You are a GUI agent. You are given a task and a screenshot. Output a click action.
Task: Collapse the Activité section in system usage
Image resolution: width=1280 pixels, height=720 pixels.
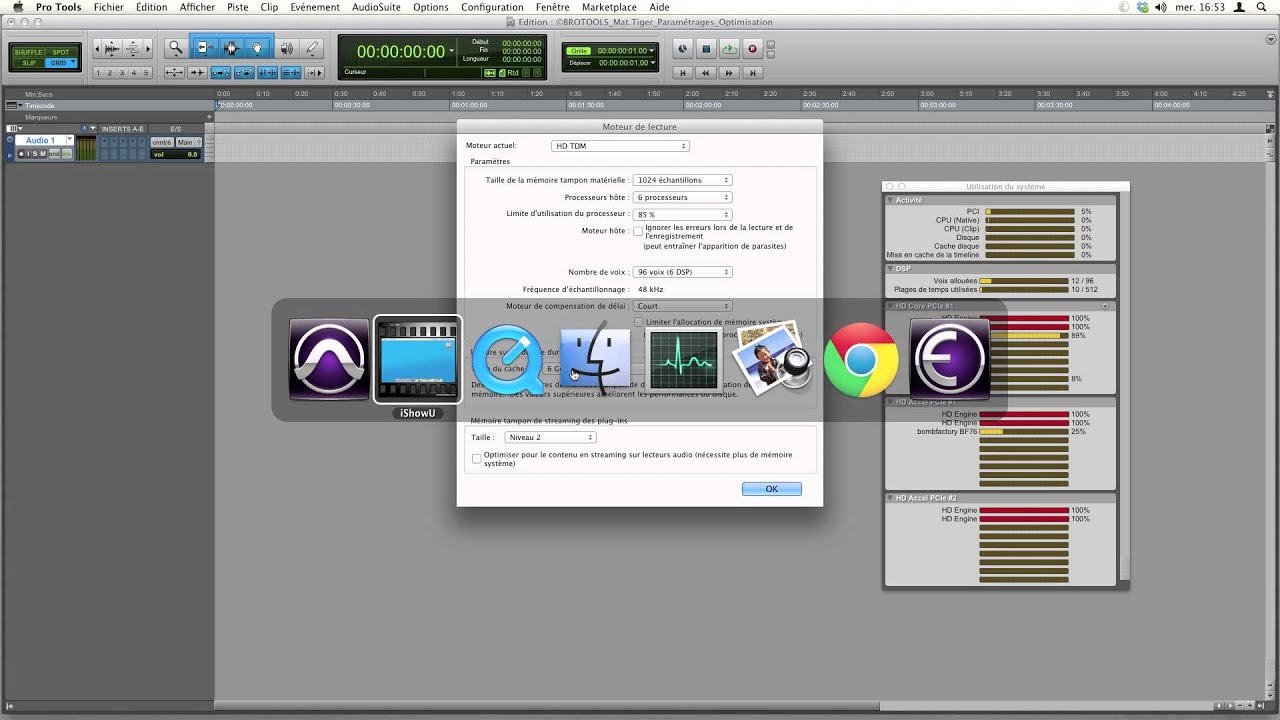[x=890, y=200]
